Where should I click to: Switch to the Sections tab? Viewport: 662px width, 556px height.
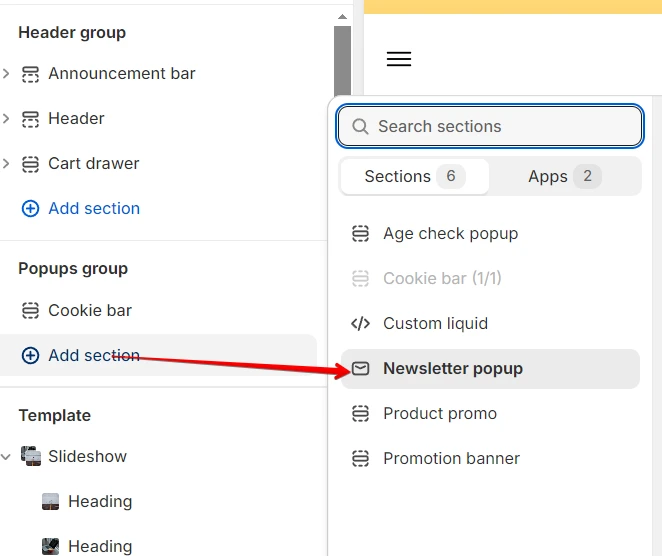click(x=415, y=176)
